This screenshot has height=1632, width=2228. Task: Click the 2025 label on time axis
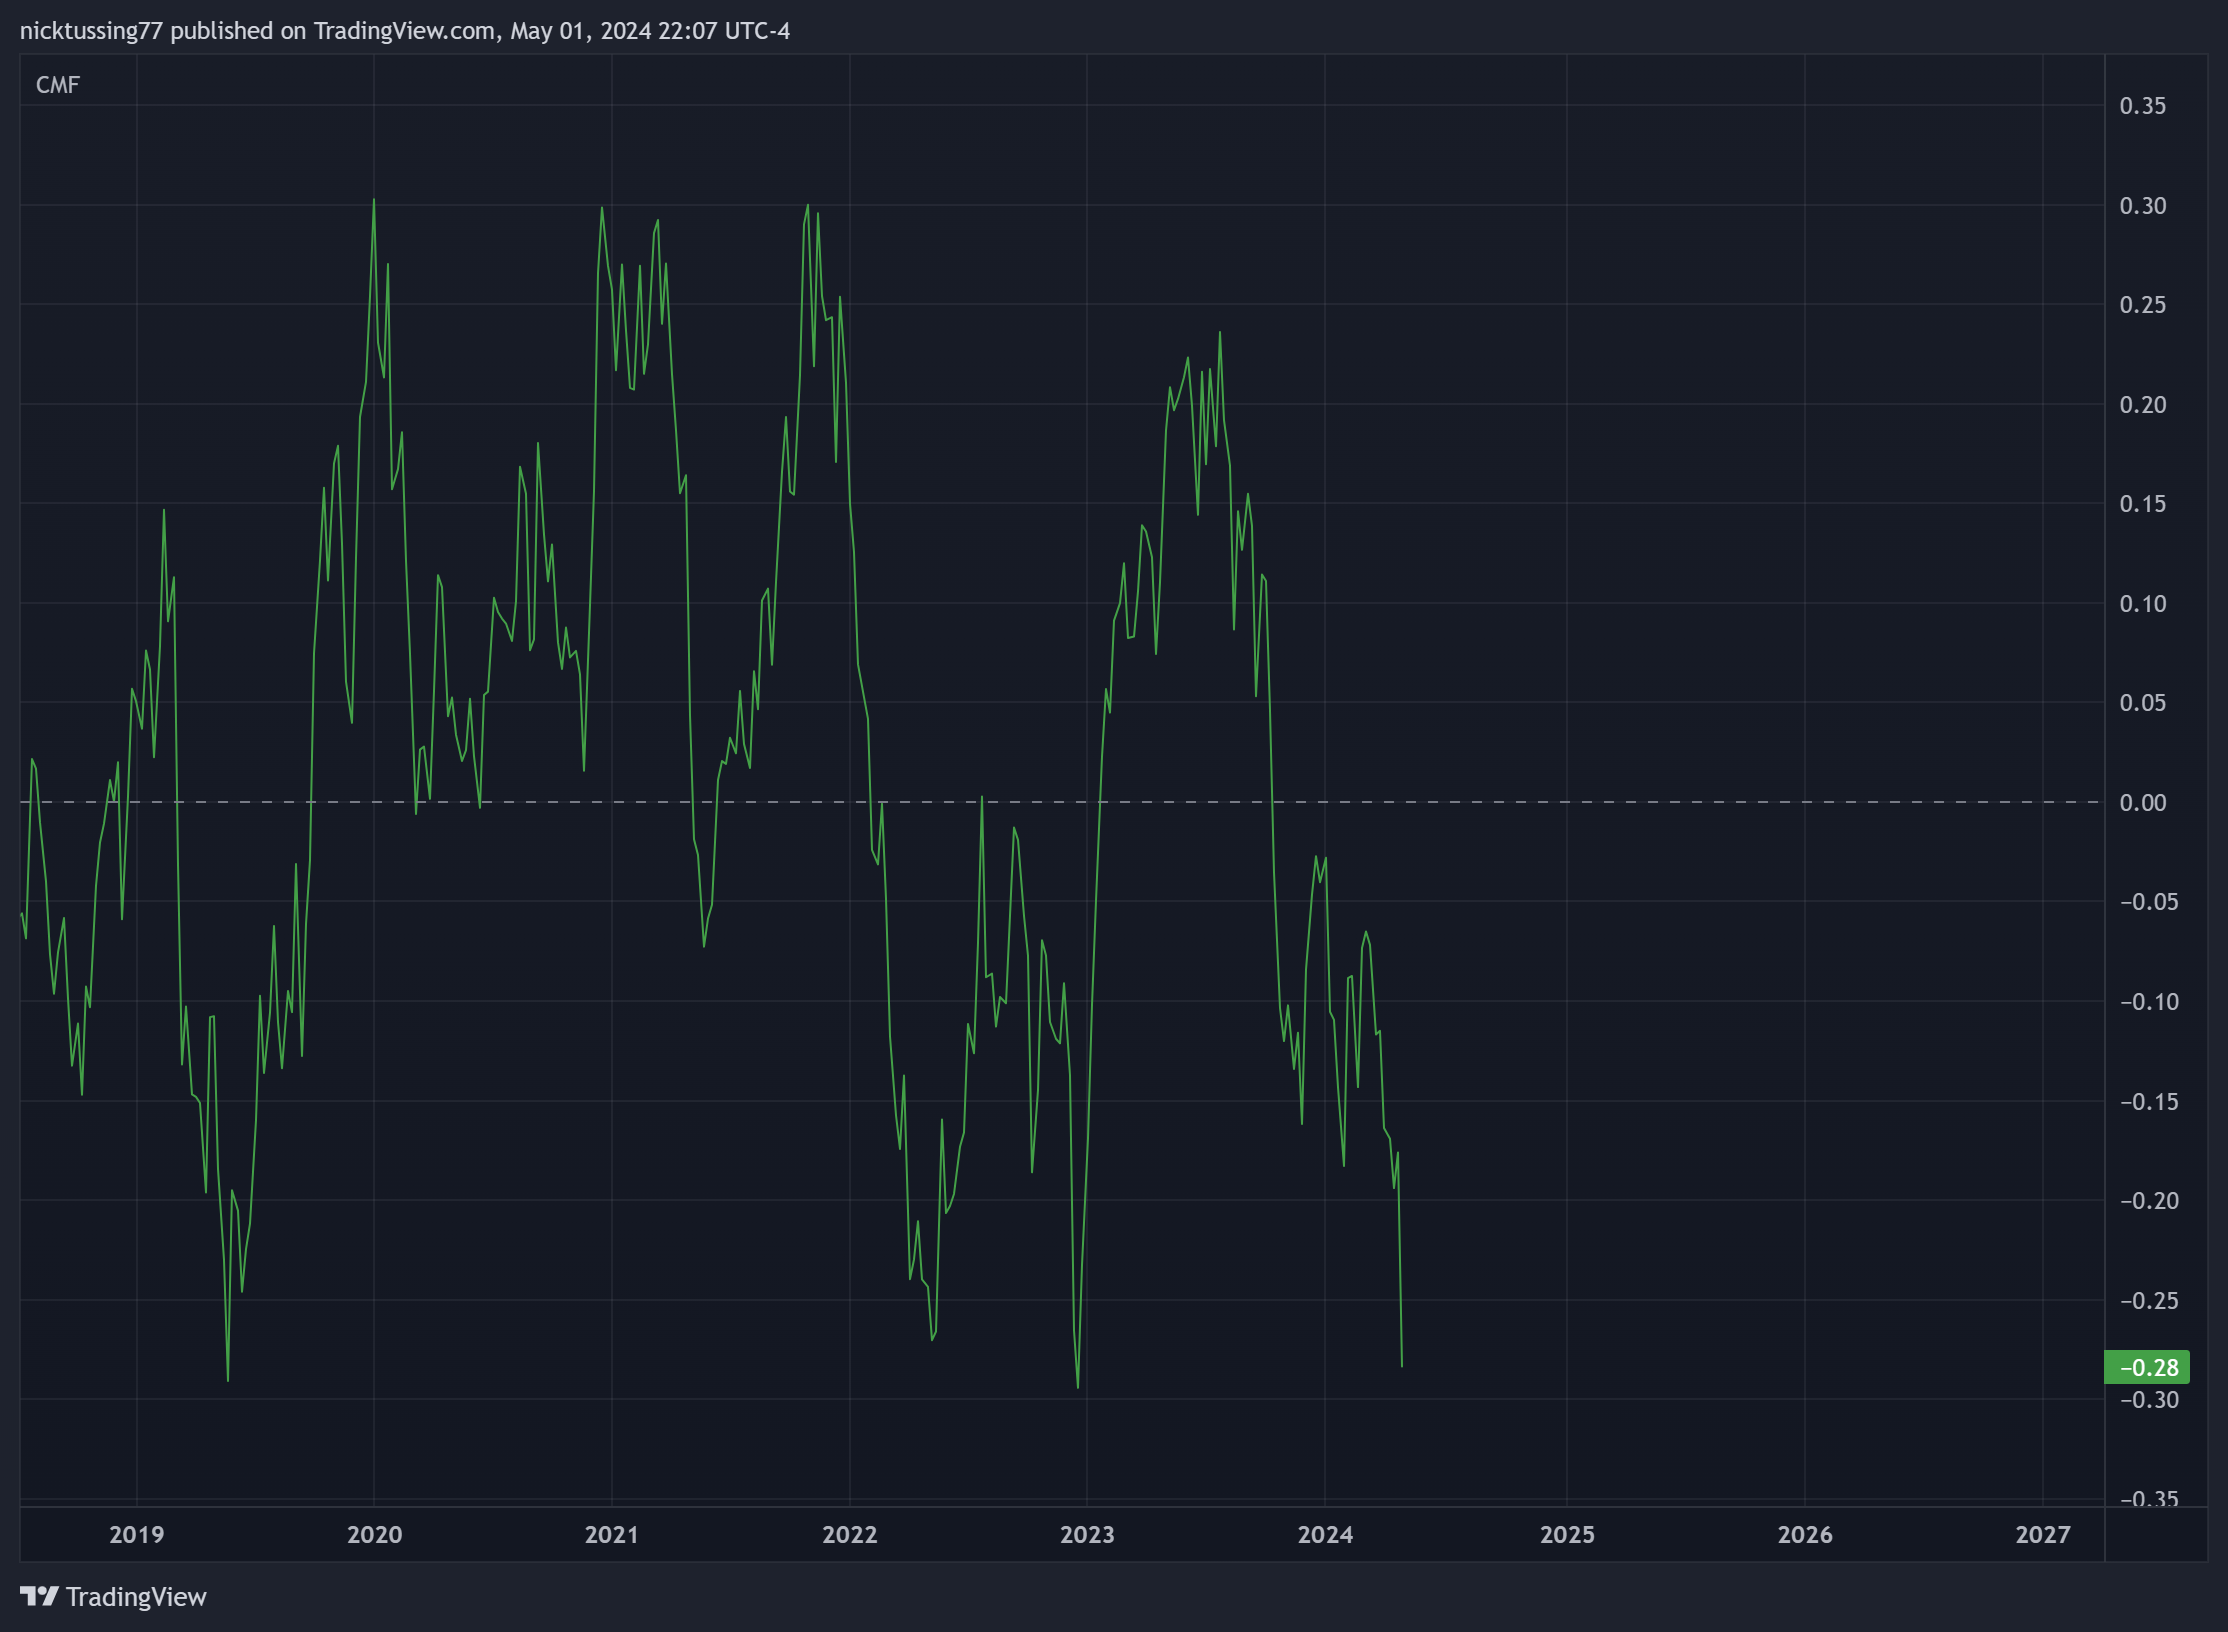(x=1567, y=1534)
